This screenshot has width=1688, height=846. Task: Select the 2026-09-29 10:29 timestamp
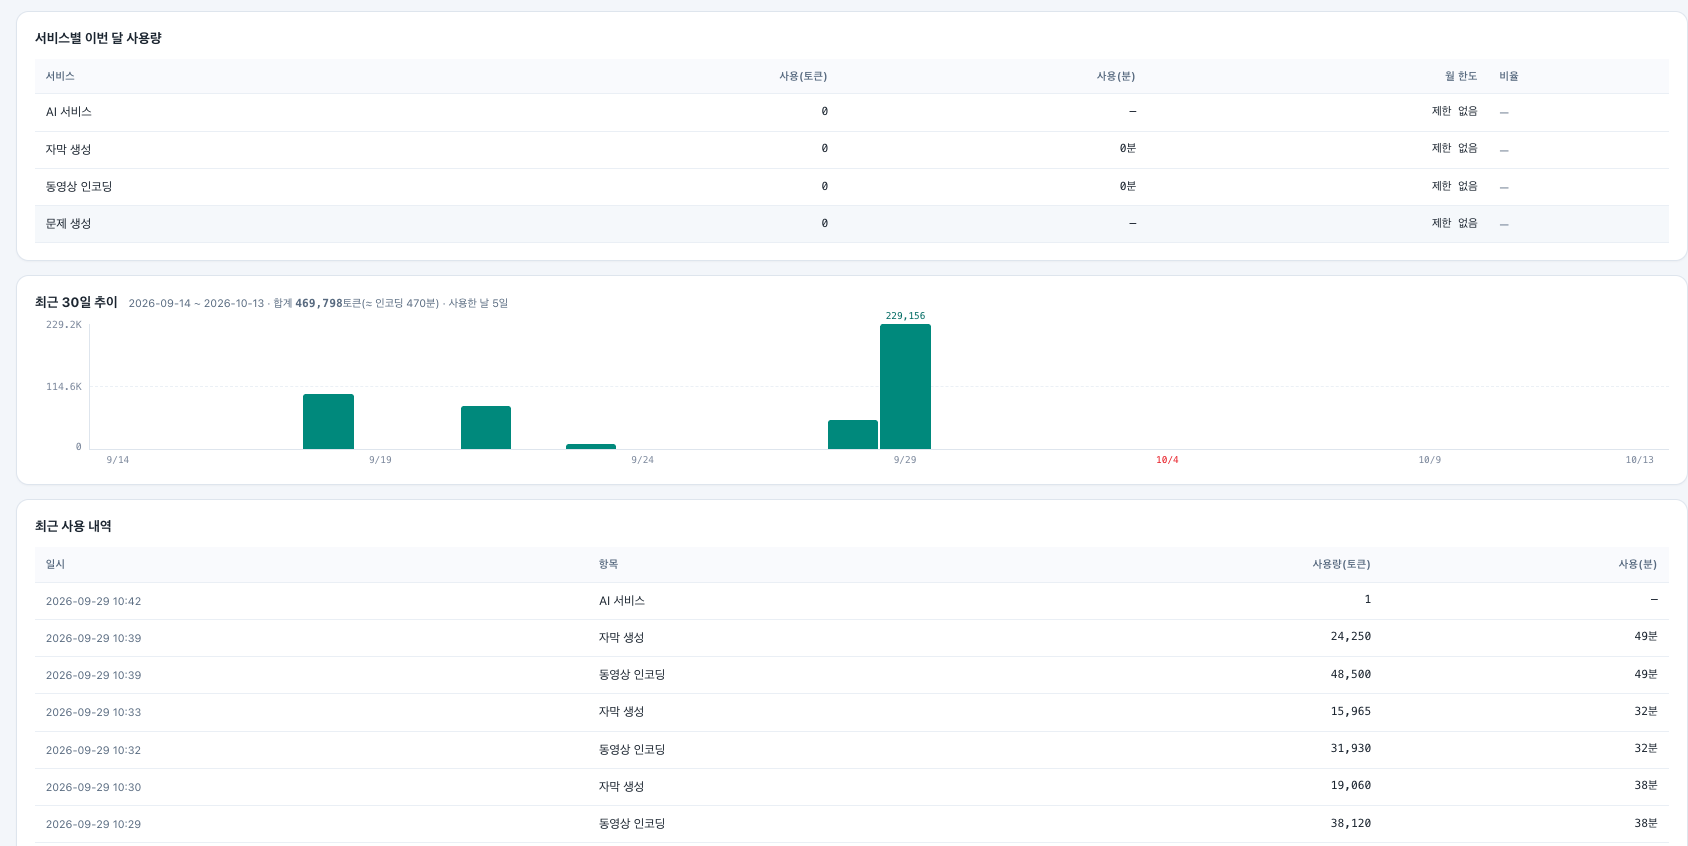pyautogui.click(x=93, y=824)
